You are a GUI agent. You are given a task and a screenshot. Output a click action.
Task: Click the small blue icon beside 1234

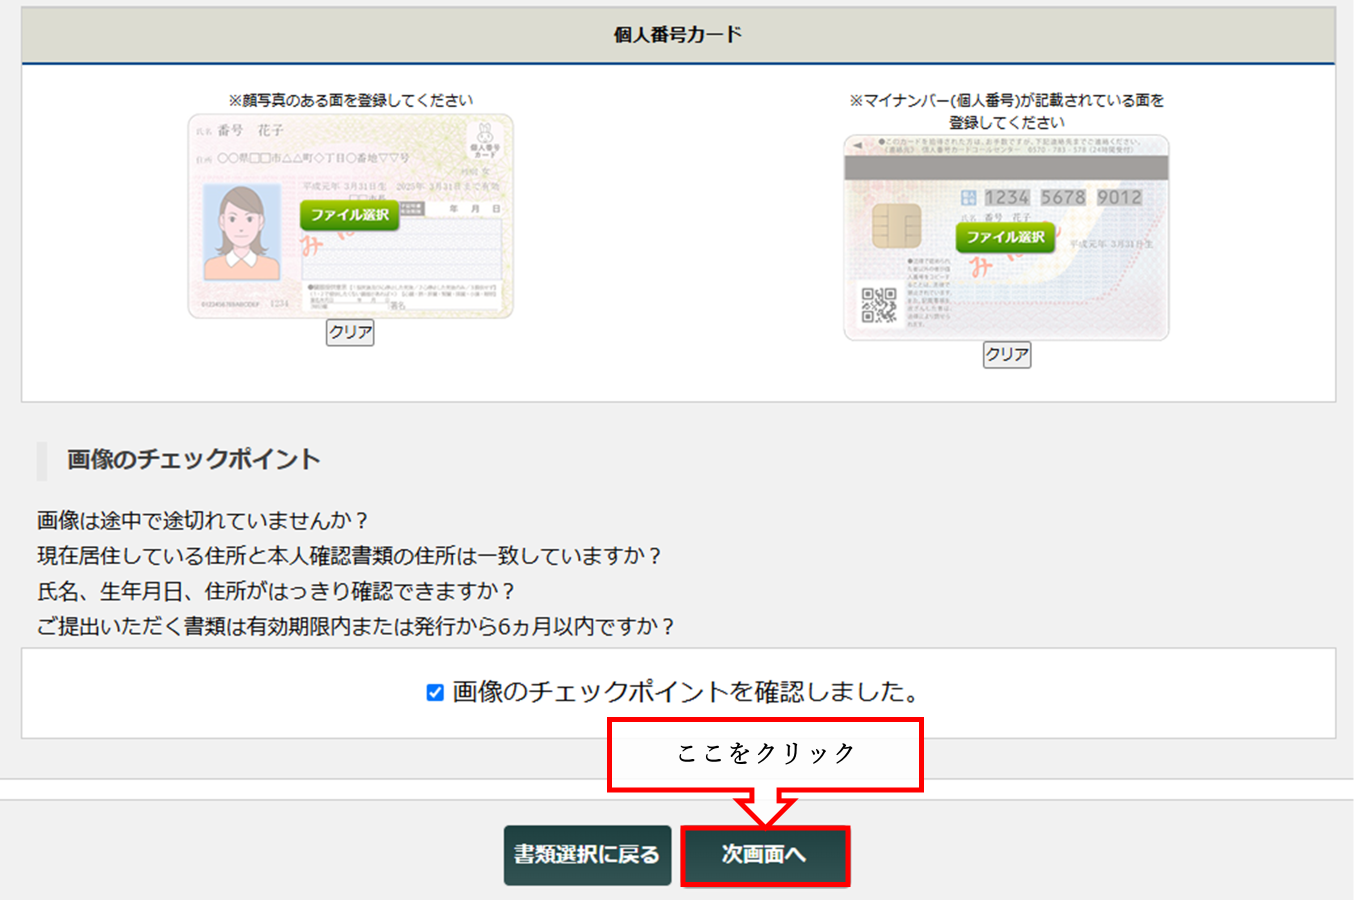tap(968, 198)
